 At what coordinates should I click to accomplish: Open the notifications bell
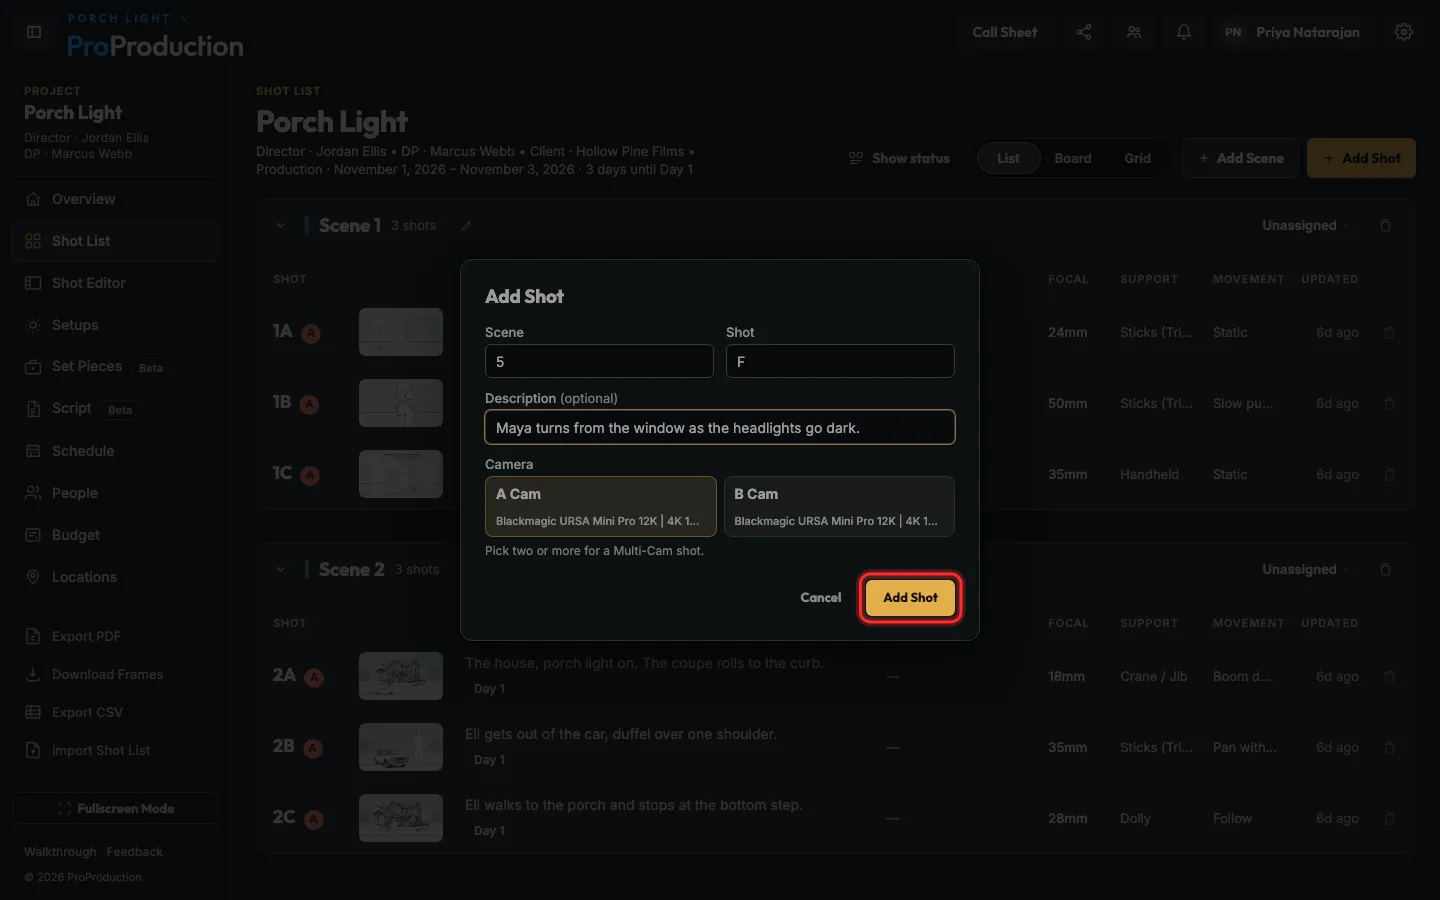pyautogui.click(x=1184, y=32)
